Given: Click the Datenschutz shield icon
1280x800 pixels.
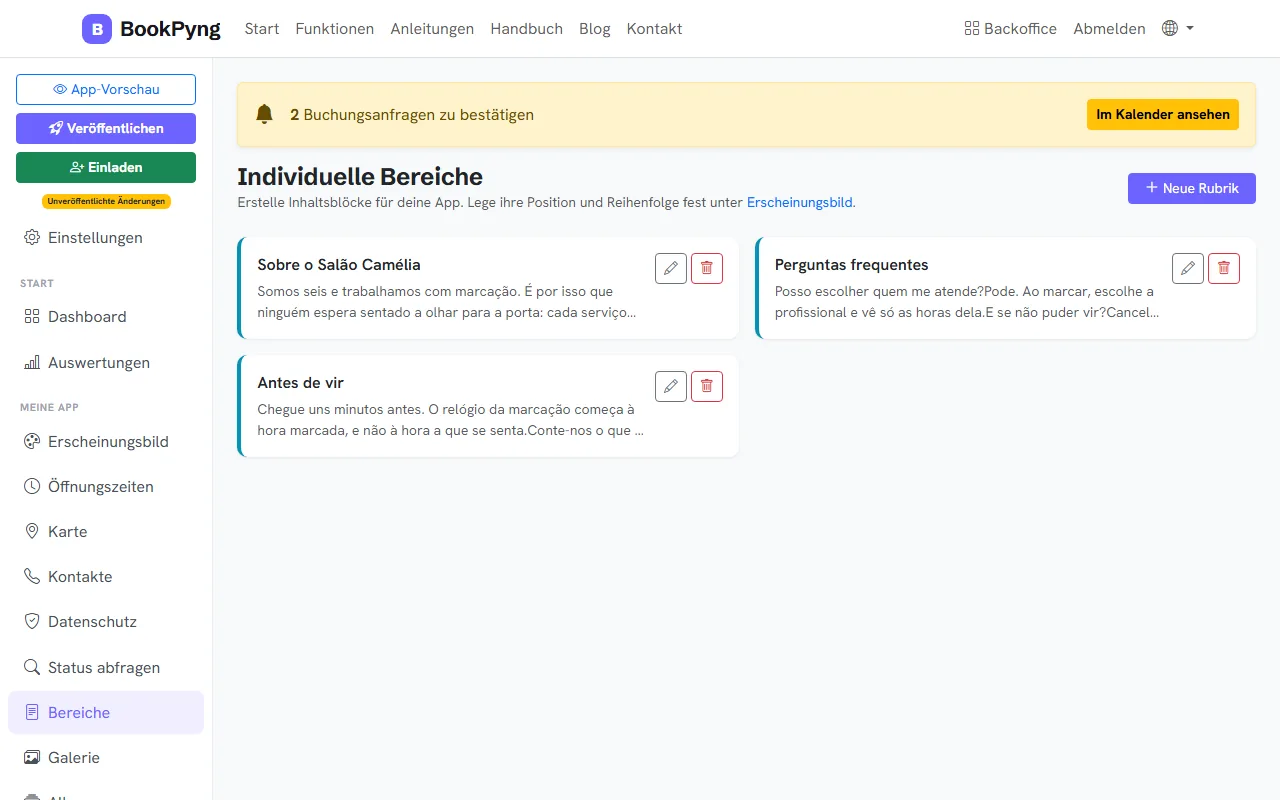Looking at the screenshot, I should click(x=32, y=622).
